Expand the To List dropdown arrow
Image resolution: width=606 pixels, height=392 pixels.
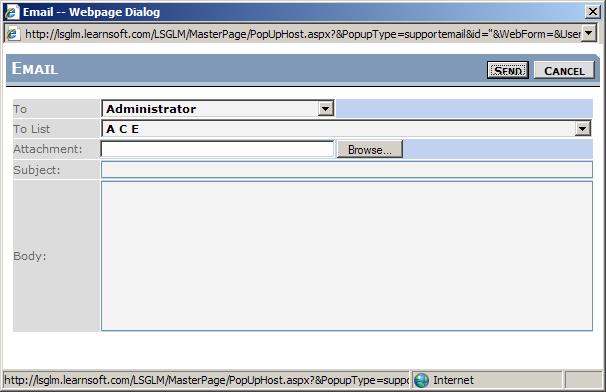click(582, 129)
